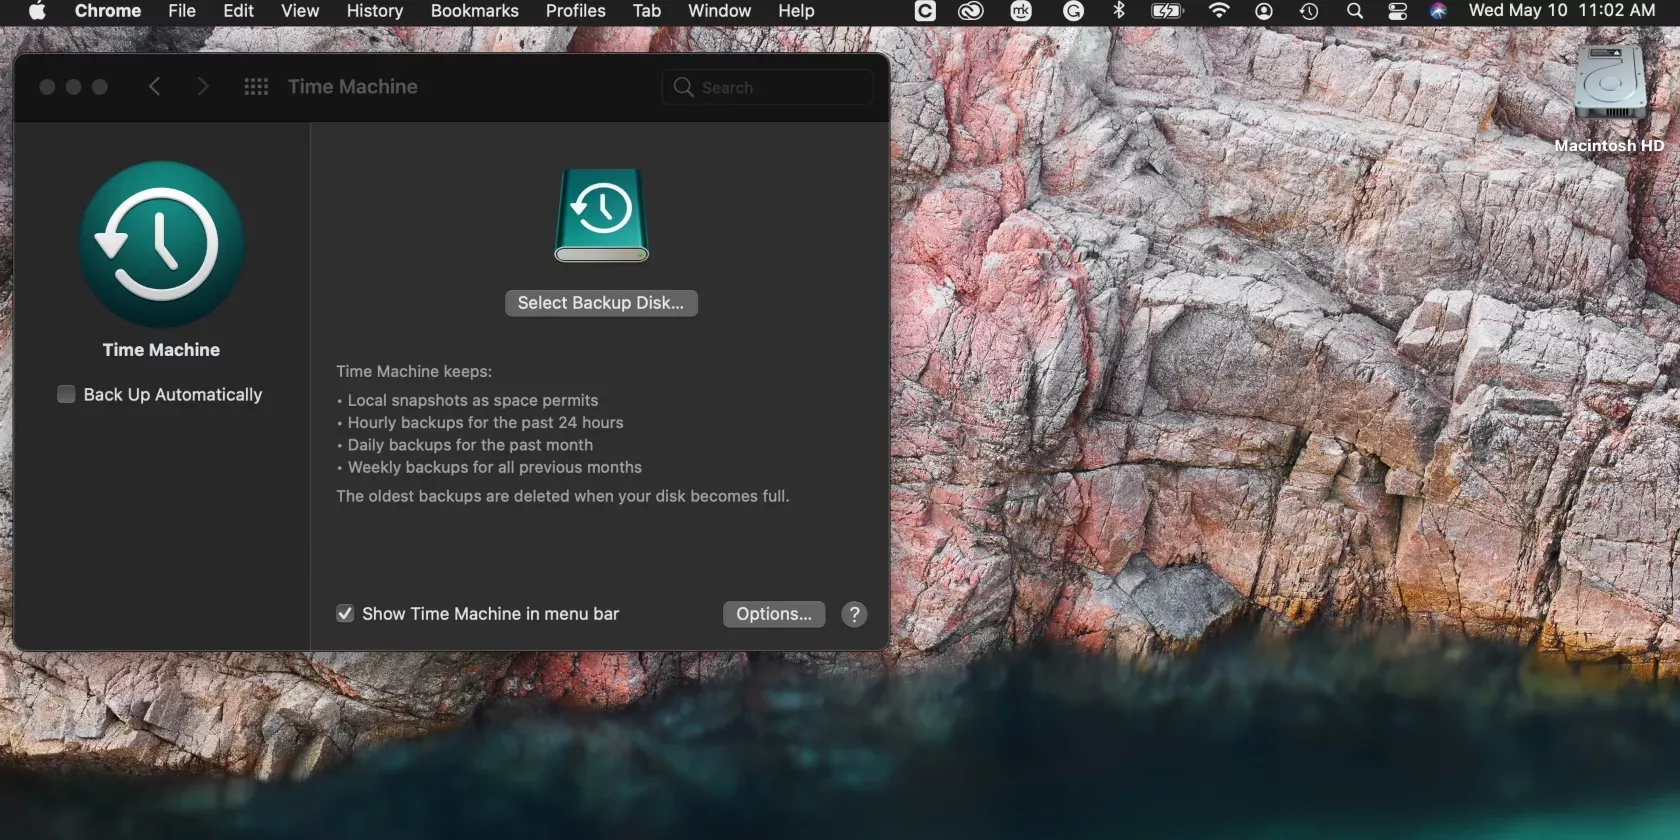This screenshot has height=840, width=1680.
Task: Click the Select Backup Disk button
Action: click(601, 303)
